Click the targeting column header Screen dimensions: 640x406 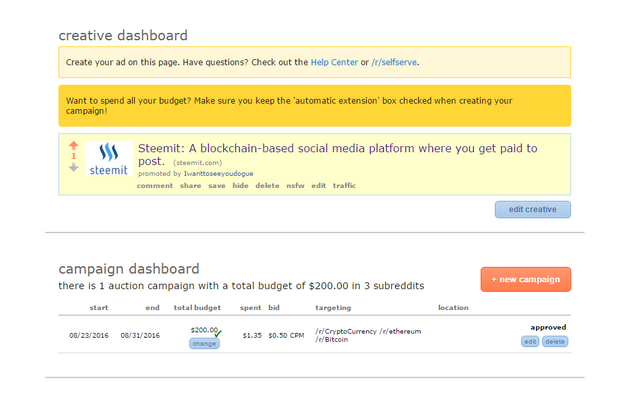pos(333,308)
